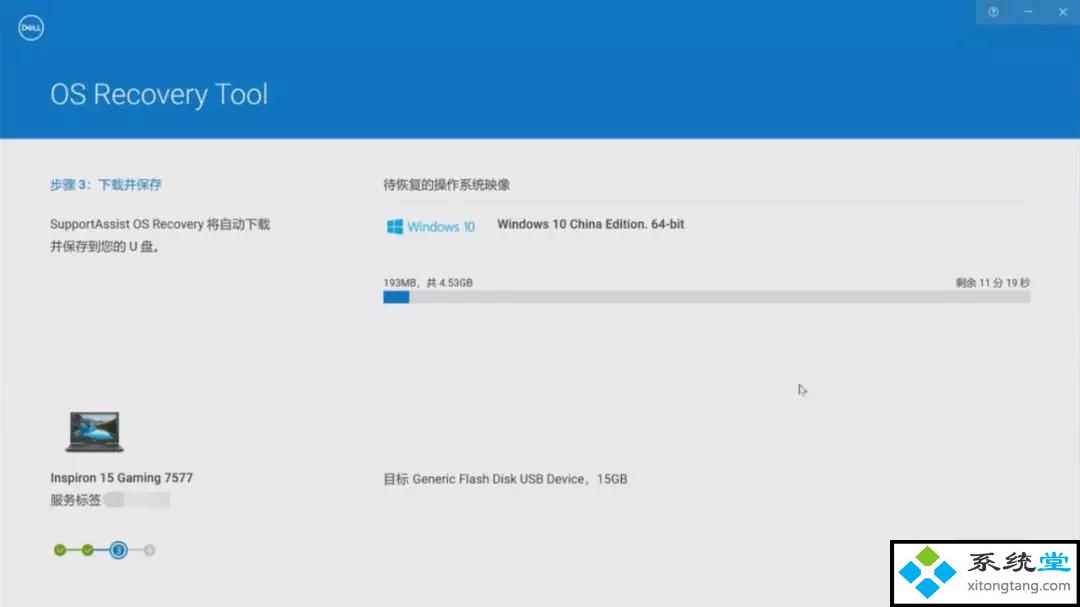Image resolution: width=1080 pixels, height=607 pixels.
Task: Click the Dell logo icon
Action: tap(31, 28)
